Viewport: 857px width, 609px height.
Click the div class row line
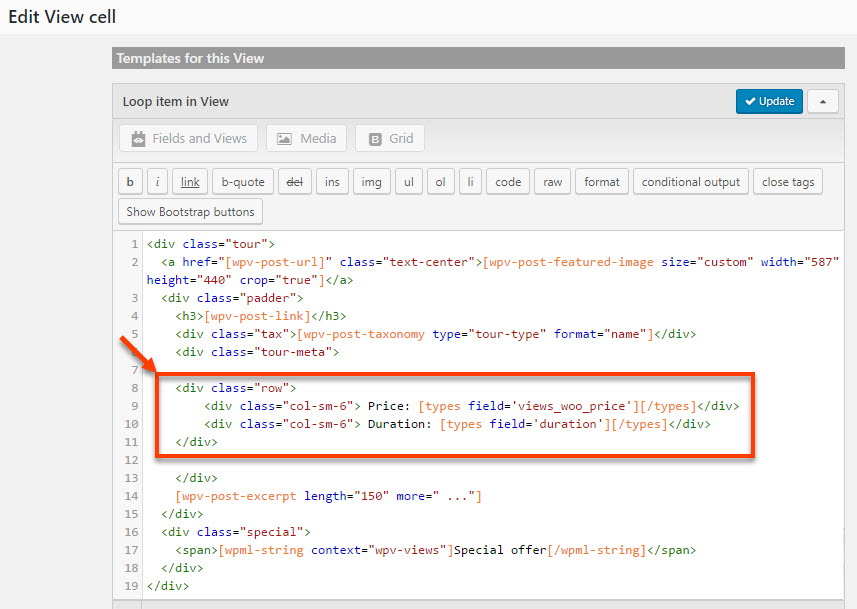[236, 388]
